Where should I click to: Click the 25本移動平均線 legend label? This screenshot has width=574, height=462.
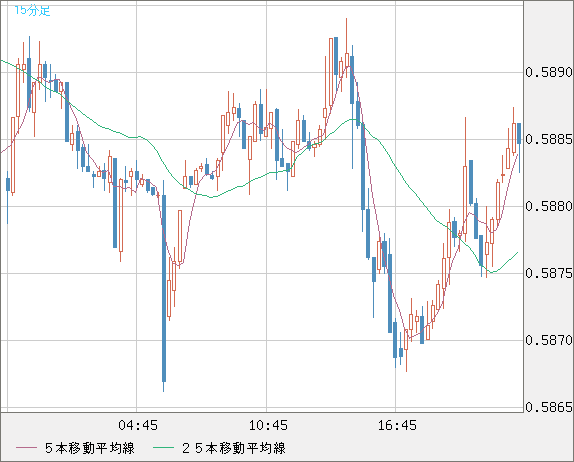click(x=234, y=448)
